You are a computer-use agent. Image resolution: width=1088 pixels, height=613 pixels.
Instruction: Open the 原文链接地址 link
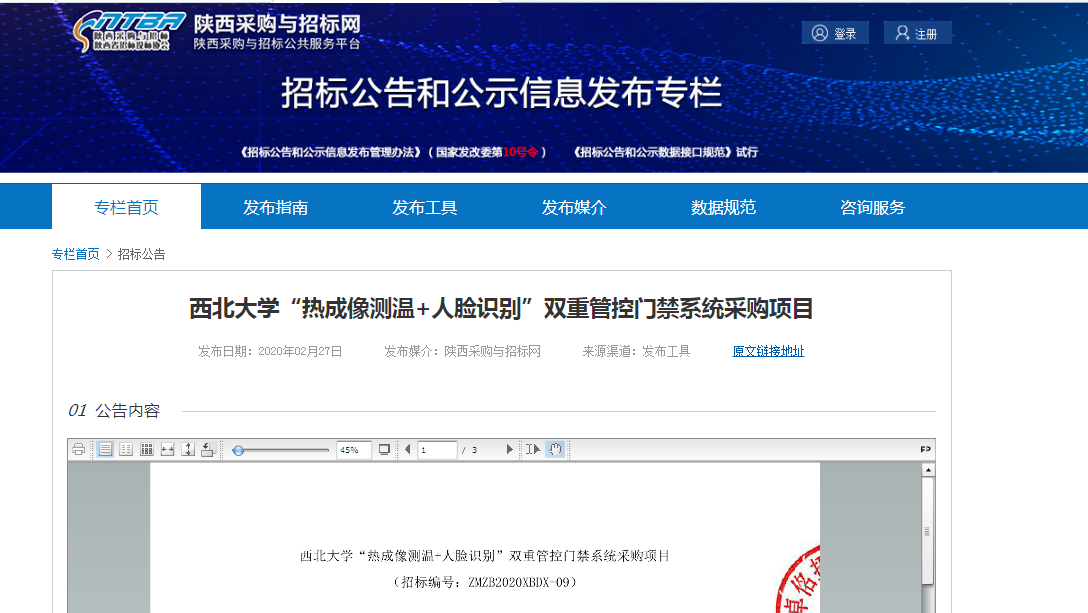point(768,351)
